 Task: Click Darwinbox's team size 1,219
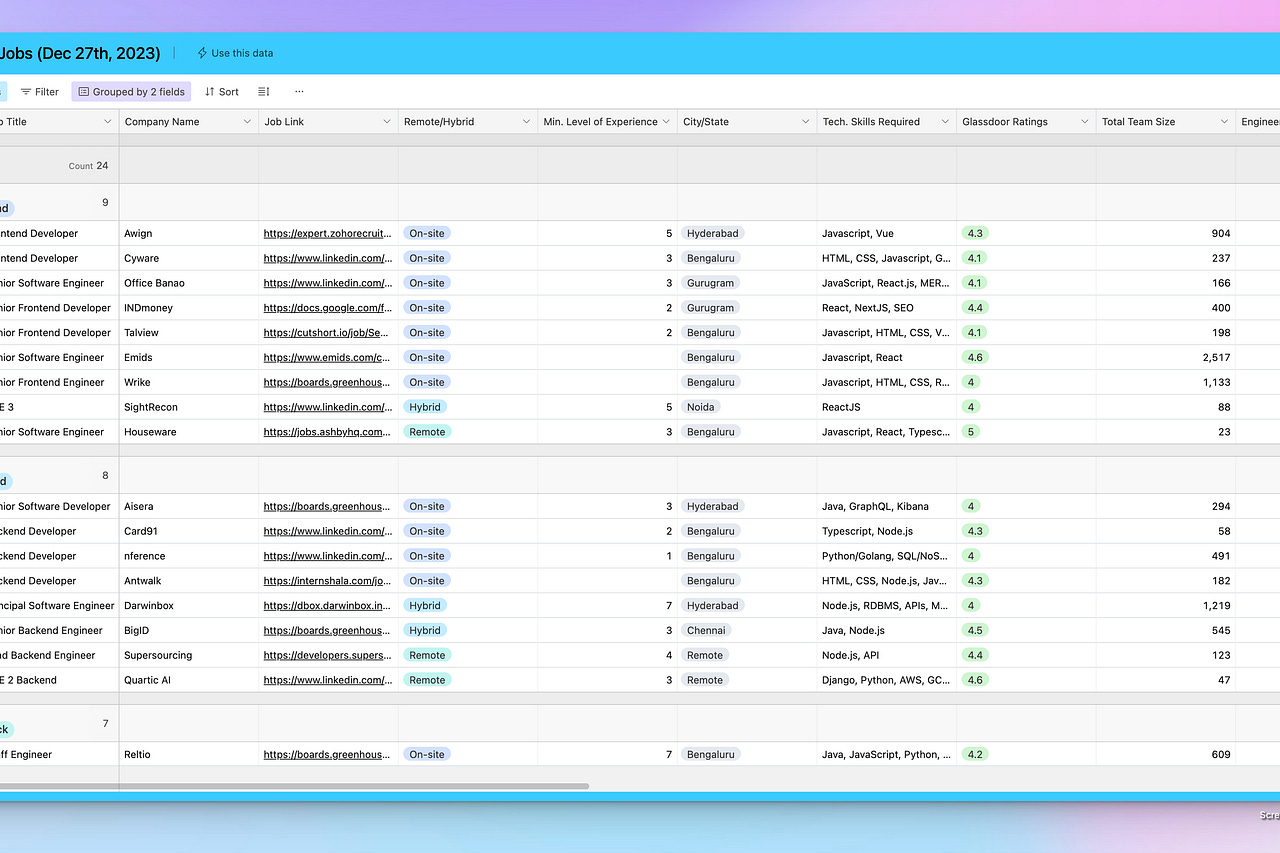1216,606
